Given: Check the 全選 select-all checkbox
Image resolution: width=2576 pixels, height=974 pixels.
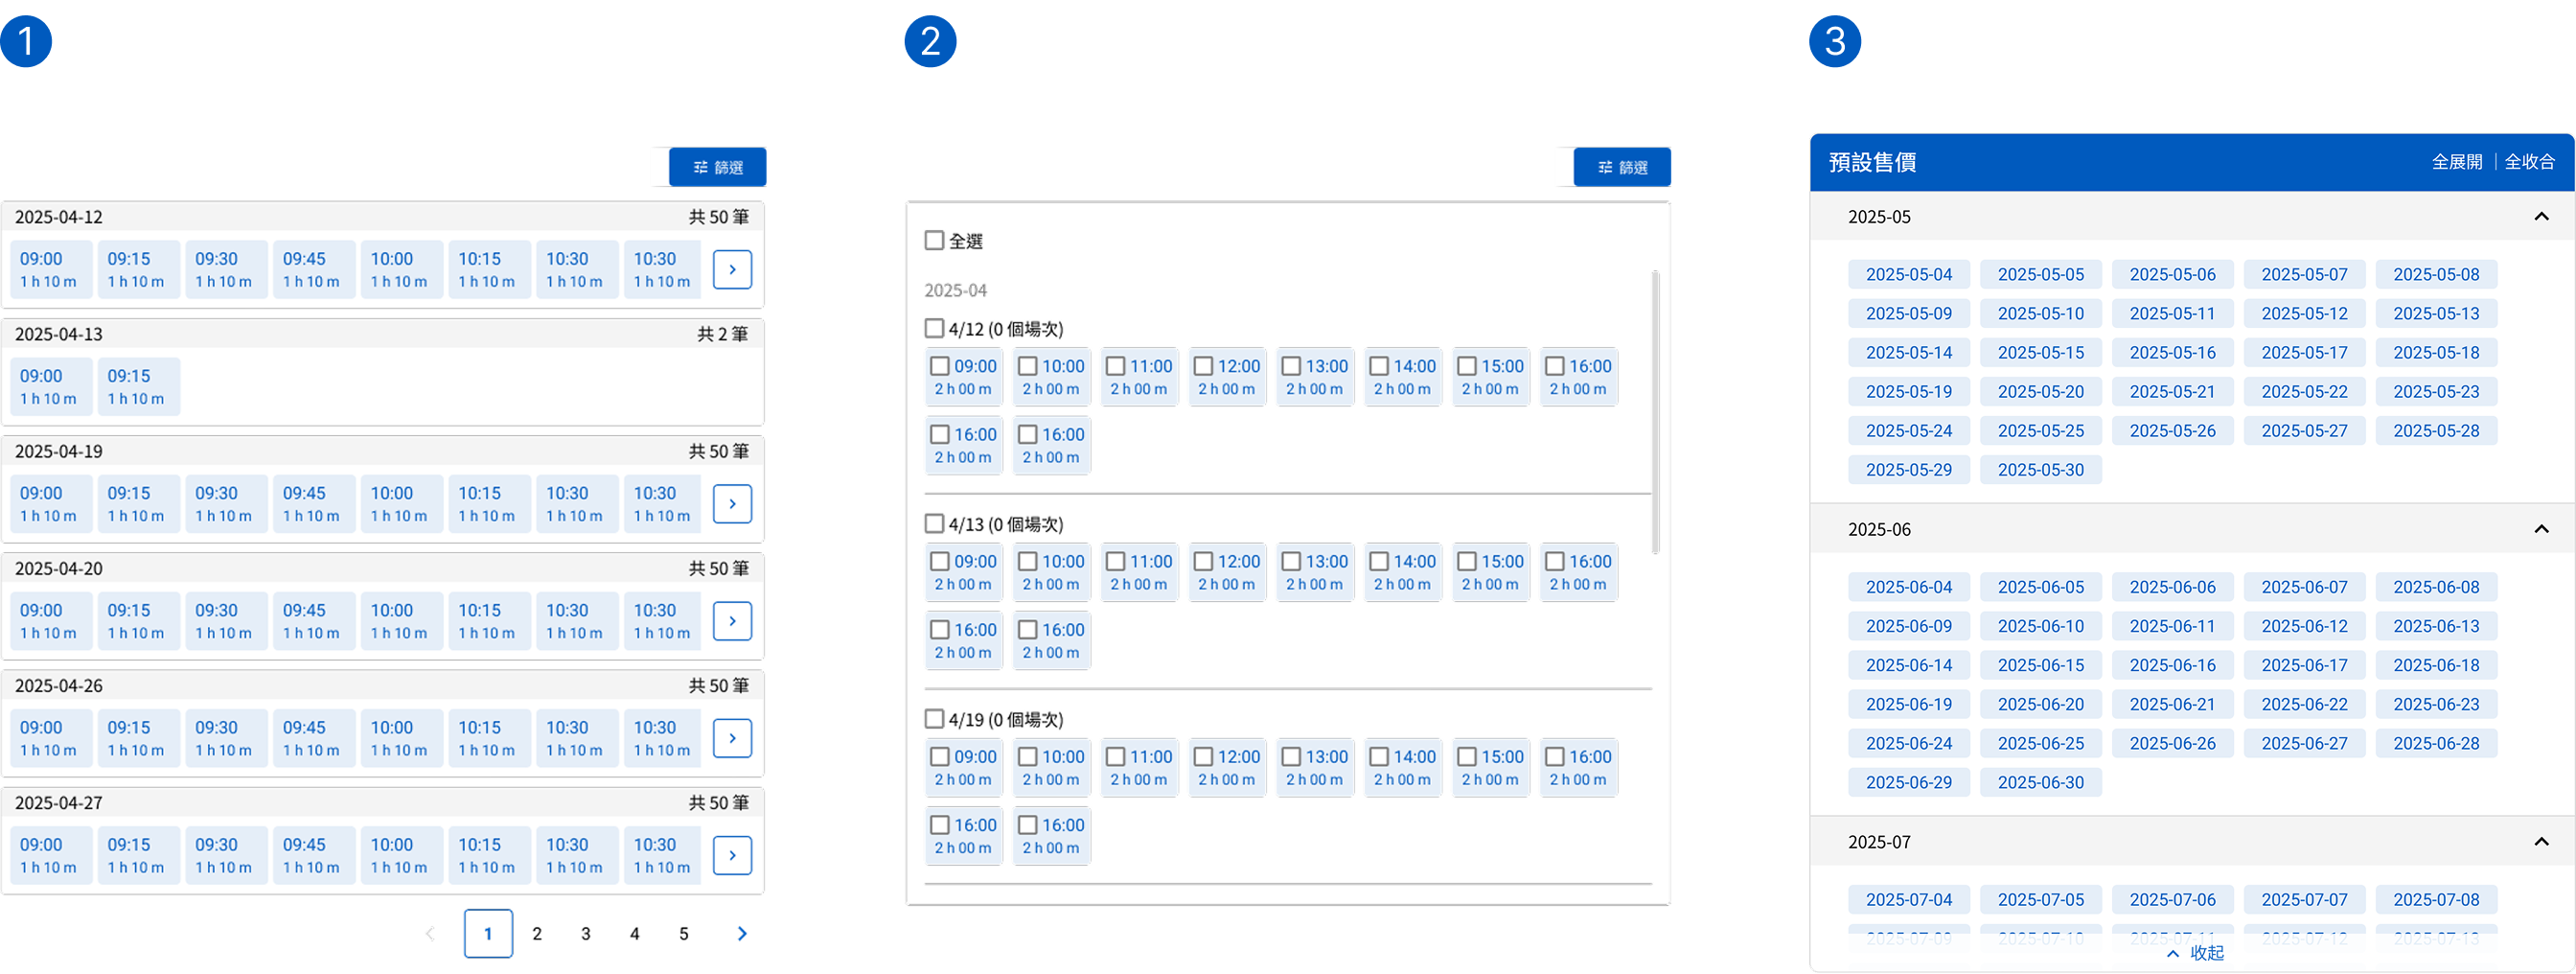Looking at the screenshot, I should tap(934, 241).
